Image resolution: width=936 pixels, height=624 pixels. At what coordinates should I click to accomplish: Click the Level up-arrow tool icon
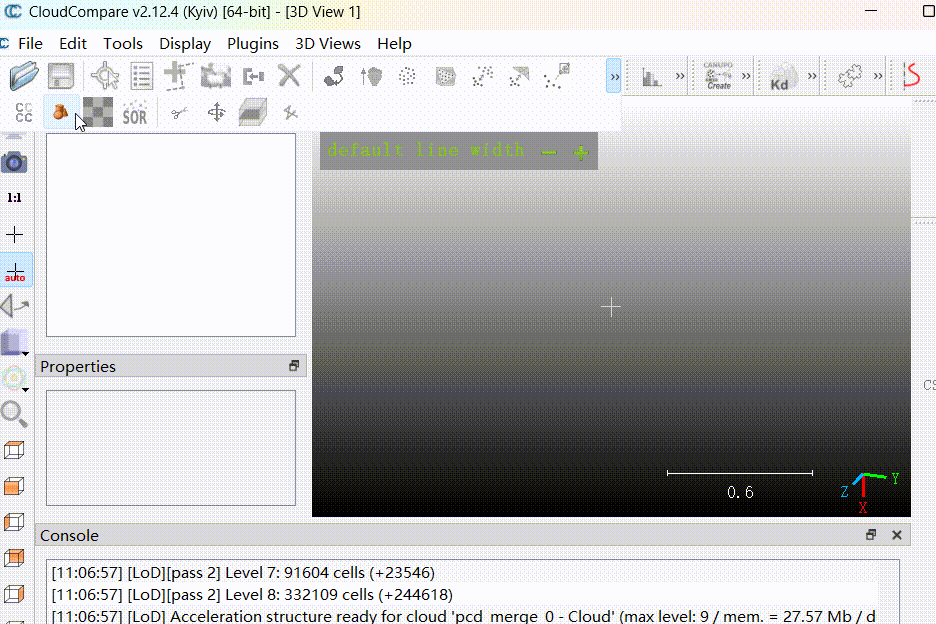[x=371, y=76]
